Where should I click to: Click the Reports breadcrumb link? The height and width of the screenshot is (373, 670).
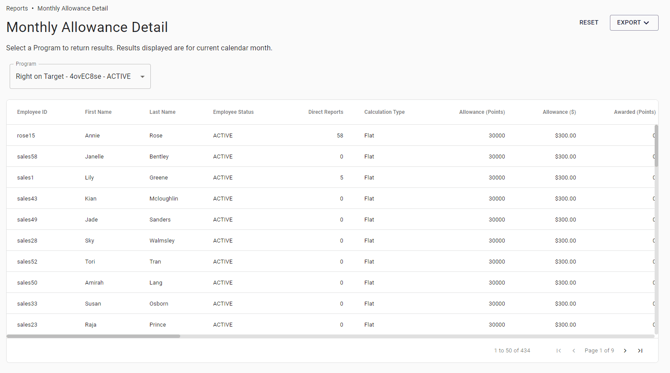(17, 8)
